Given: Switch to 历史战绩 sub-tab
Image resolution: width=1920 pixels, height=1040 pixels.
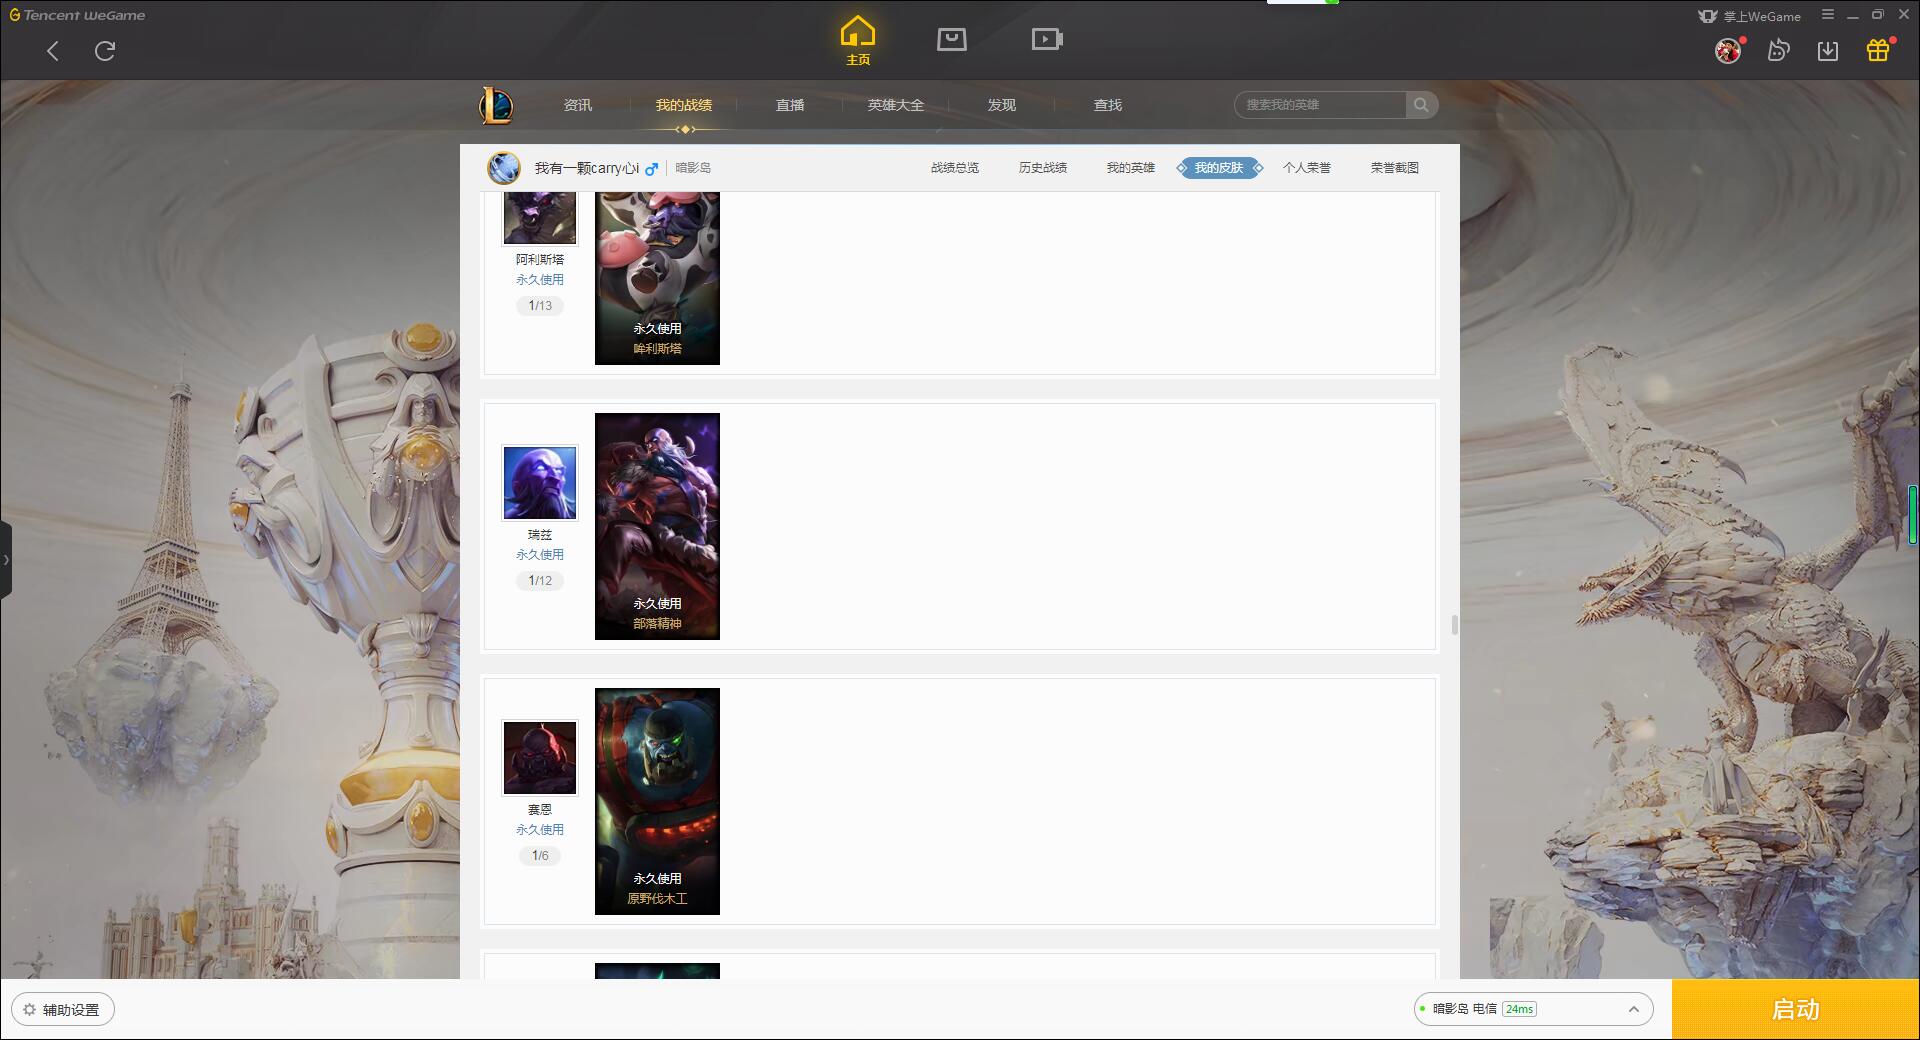Looking at the screenshot, I should (x=1043, y=168).
